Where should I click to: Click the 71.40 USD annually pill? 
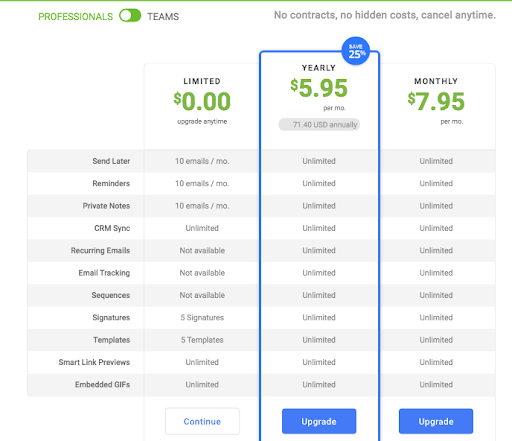pyautogui.click(x=319, y=125)
